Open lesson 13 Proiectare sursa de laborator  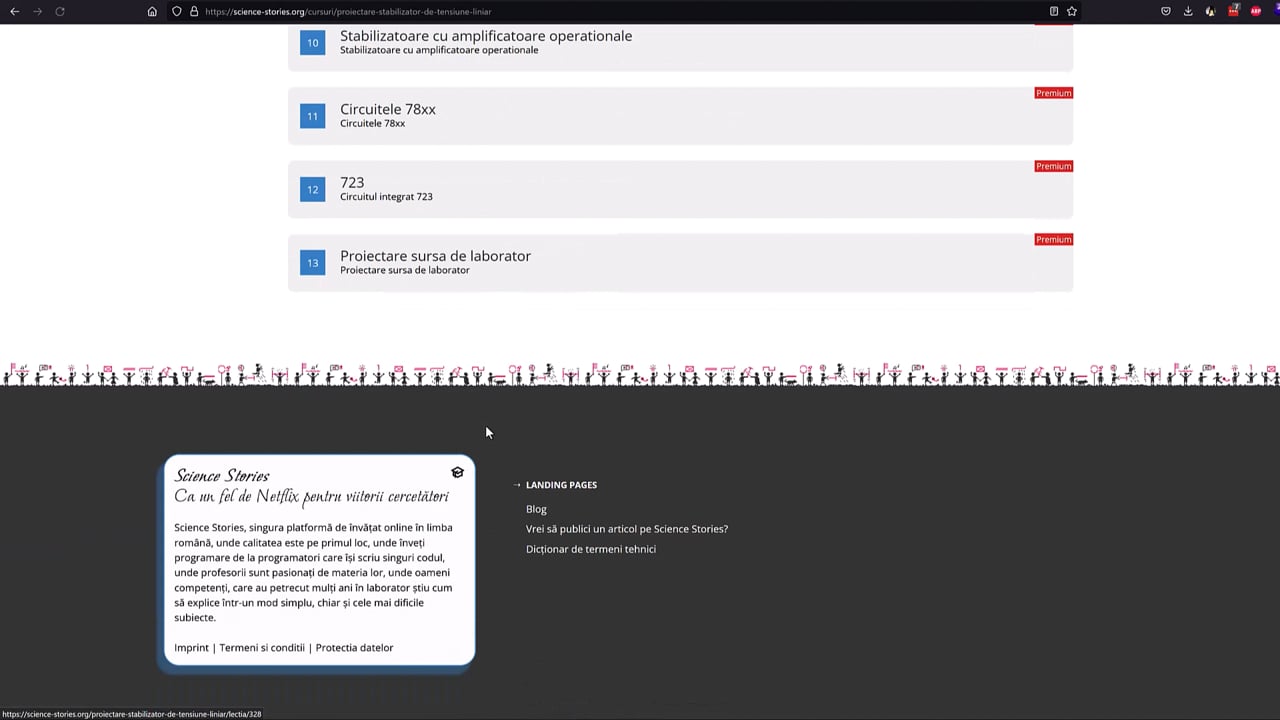coord(680,262)
